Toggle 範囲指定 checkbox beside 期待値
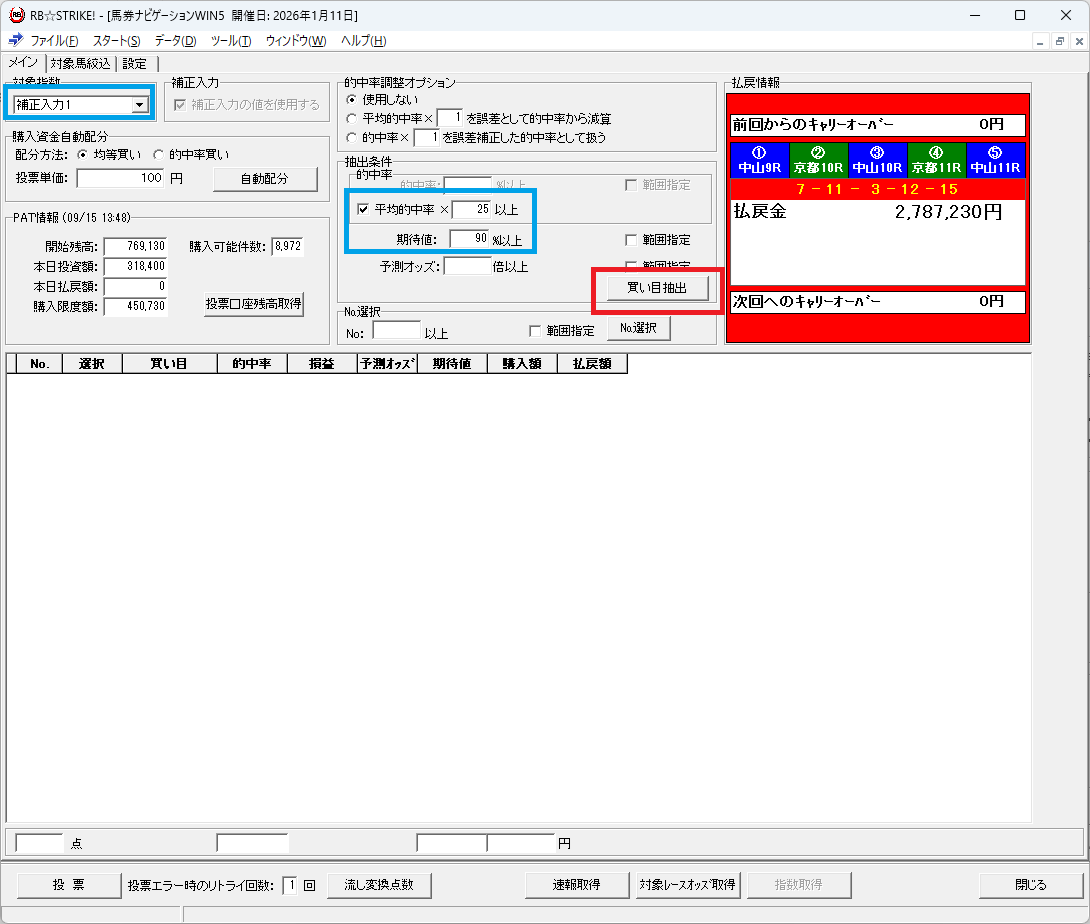This screenshot has width=1090, height=924. (631, 240)
